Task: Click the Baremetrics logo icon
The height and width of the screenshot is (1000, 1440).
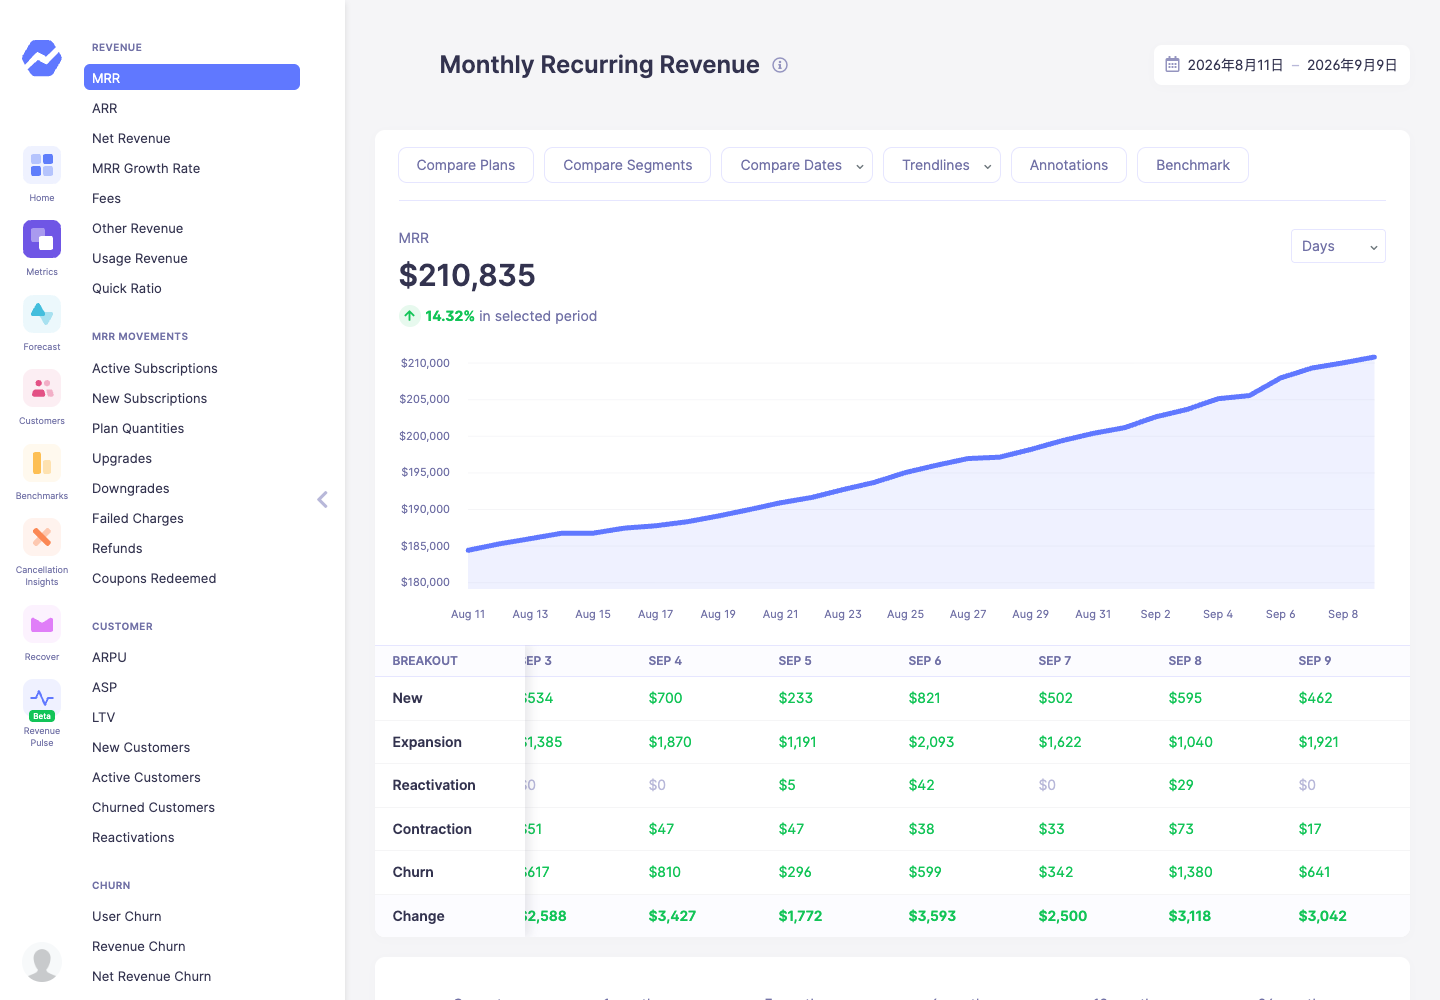Action: [x=42, y=57]
